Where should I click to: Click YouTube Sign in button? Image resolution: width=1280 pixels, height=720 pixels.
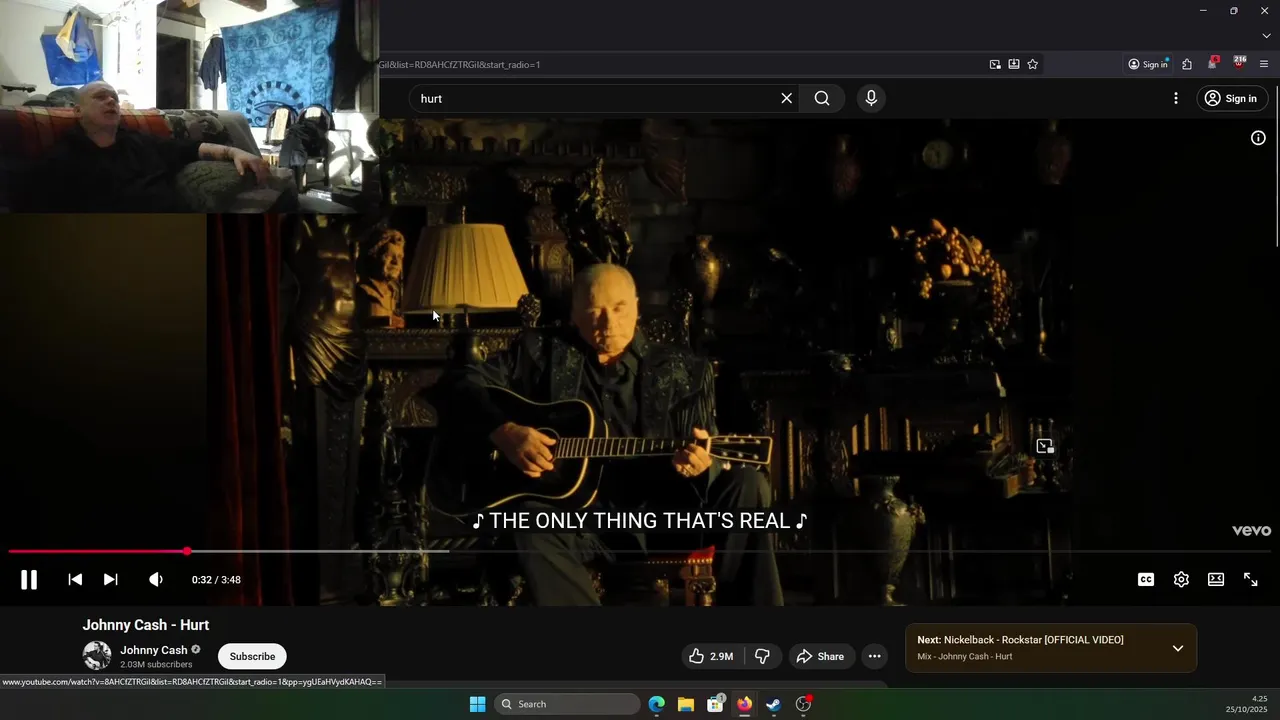tap(1232, 98)
